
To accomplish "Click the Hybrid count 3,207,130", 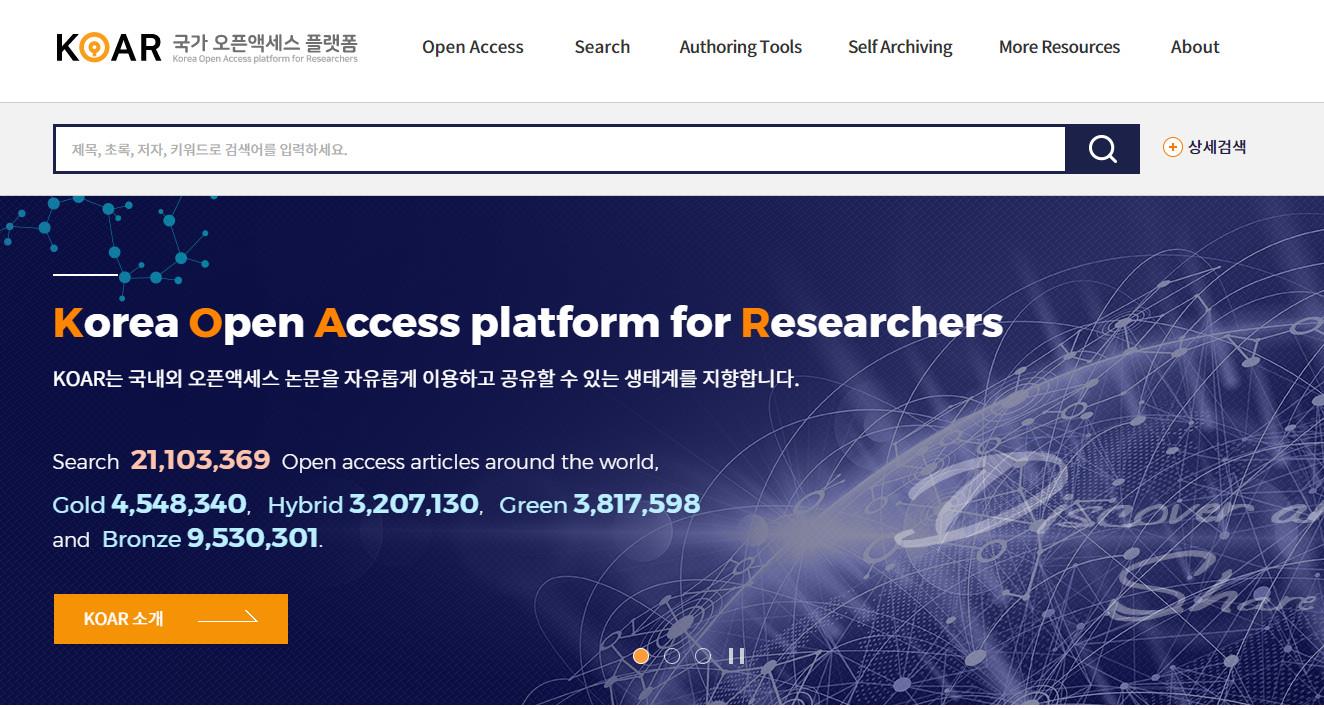I will (414, 504).
